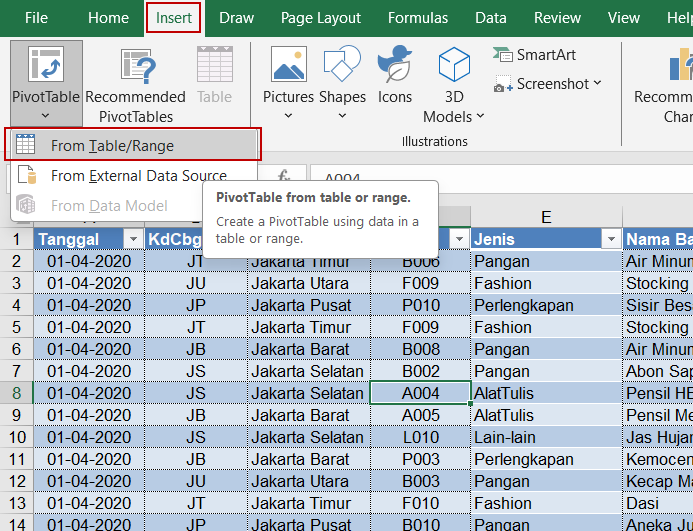Click the Screenshot tool
This screenshot has width=693, height=531.
pos(547,84)
